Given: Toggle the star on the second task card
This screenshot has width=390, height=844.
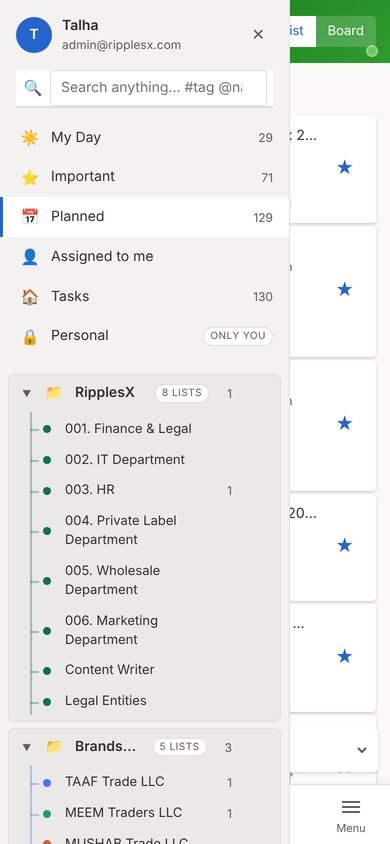Looking at the screenshot, I should click(344, 290).
